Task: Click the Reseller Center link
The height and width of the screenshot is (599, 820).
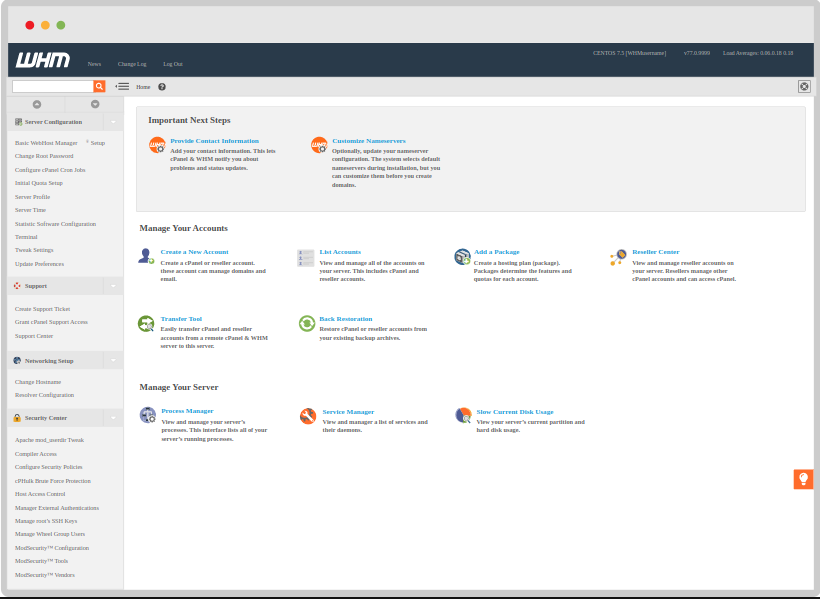Action: click(656, 252)
